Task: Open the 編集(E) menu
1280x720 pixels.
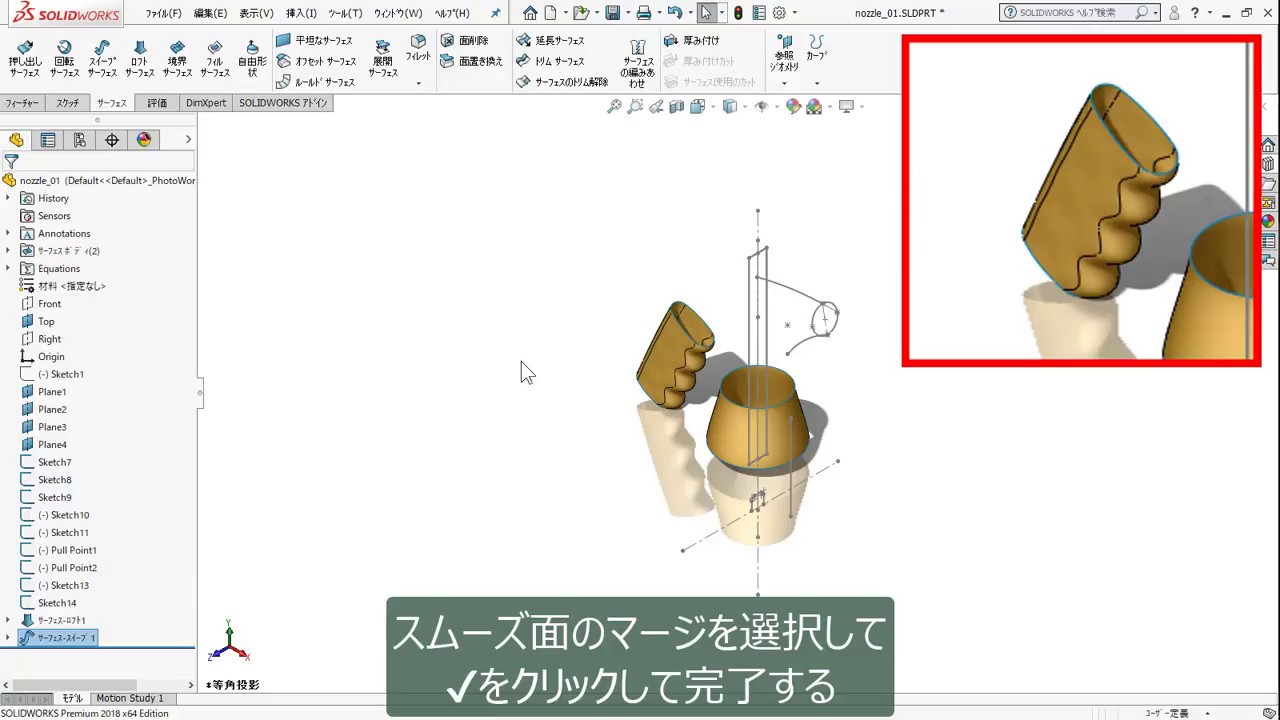Action: [x=210, y=13]
